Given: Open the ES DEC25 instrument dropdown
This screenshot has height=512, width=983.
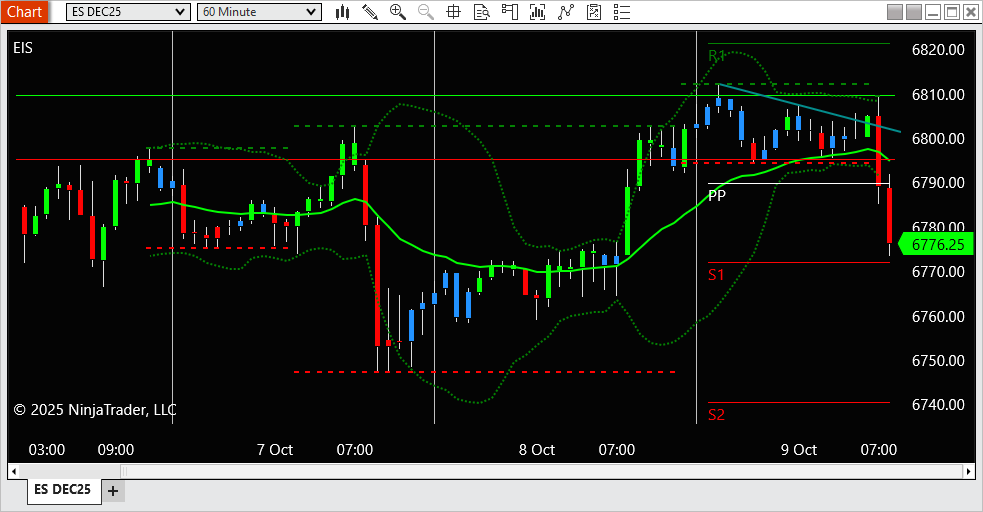Looking at the screenshot, I should (x=128, y=12).
